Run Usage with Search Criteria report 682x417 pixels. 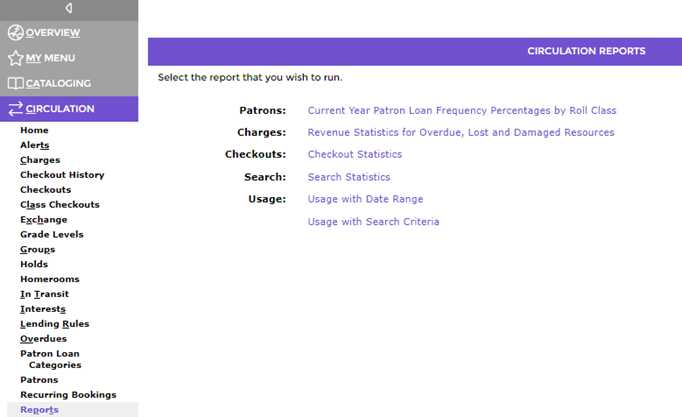[x=373, y=222]
